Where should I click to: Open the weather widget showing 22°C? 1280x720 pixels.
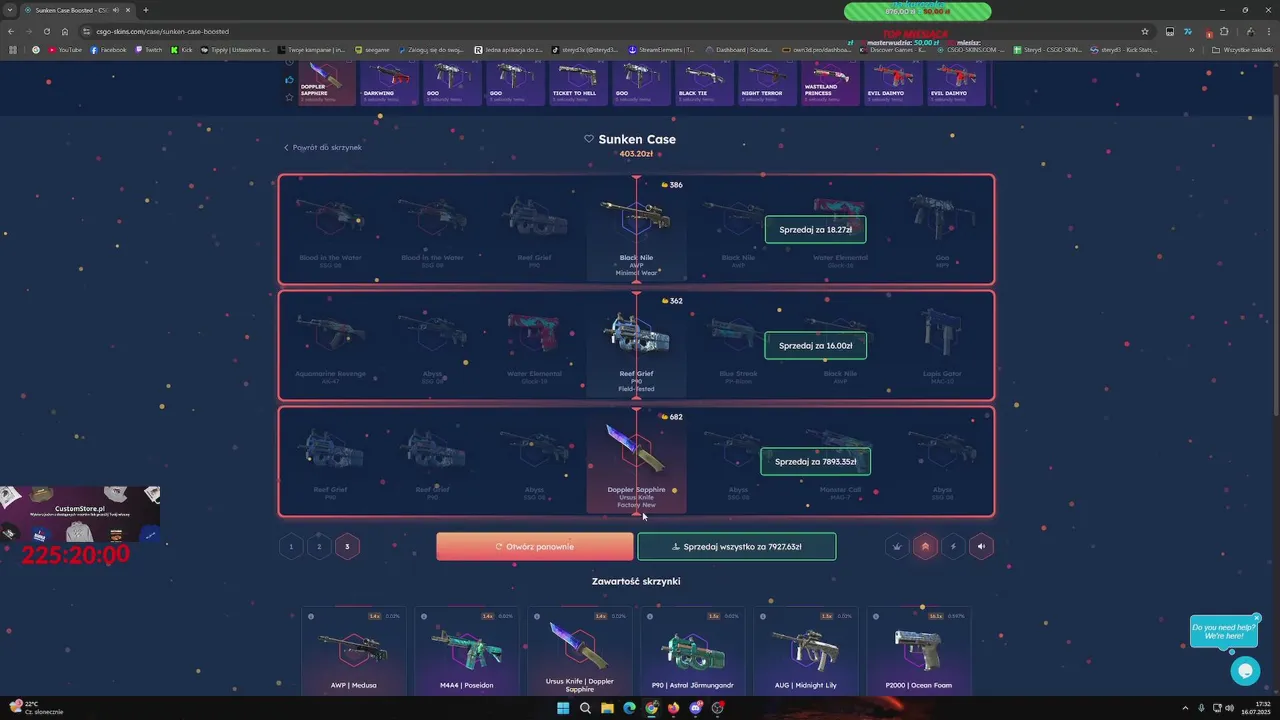tap(36, 708)
